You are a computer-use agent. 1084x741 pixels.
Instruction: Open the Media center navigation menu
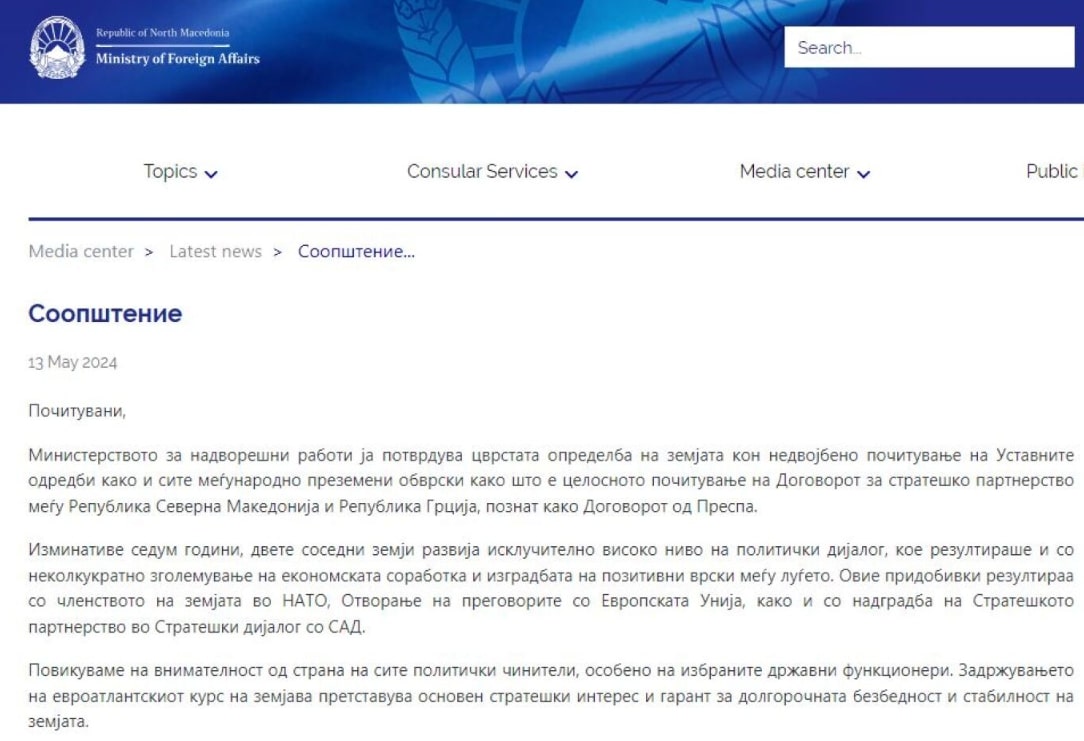pos(794,172)
